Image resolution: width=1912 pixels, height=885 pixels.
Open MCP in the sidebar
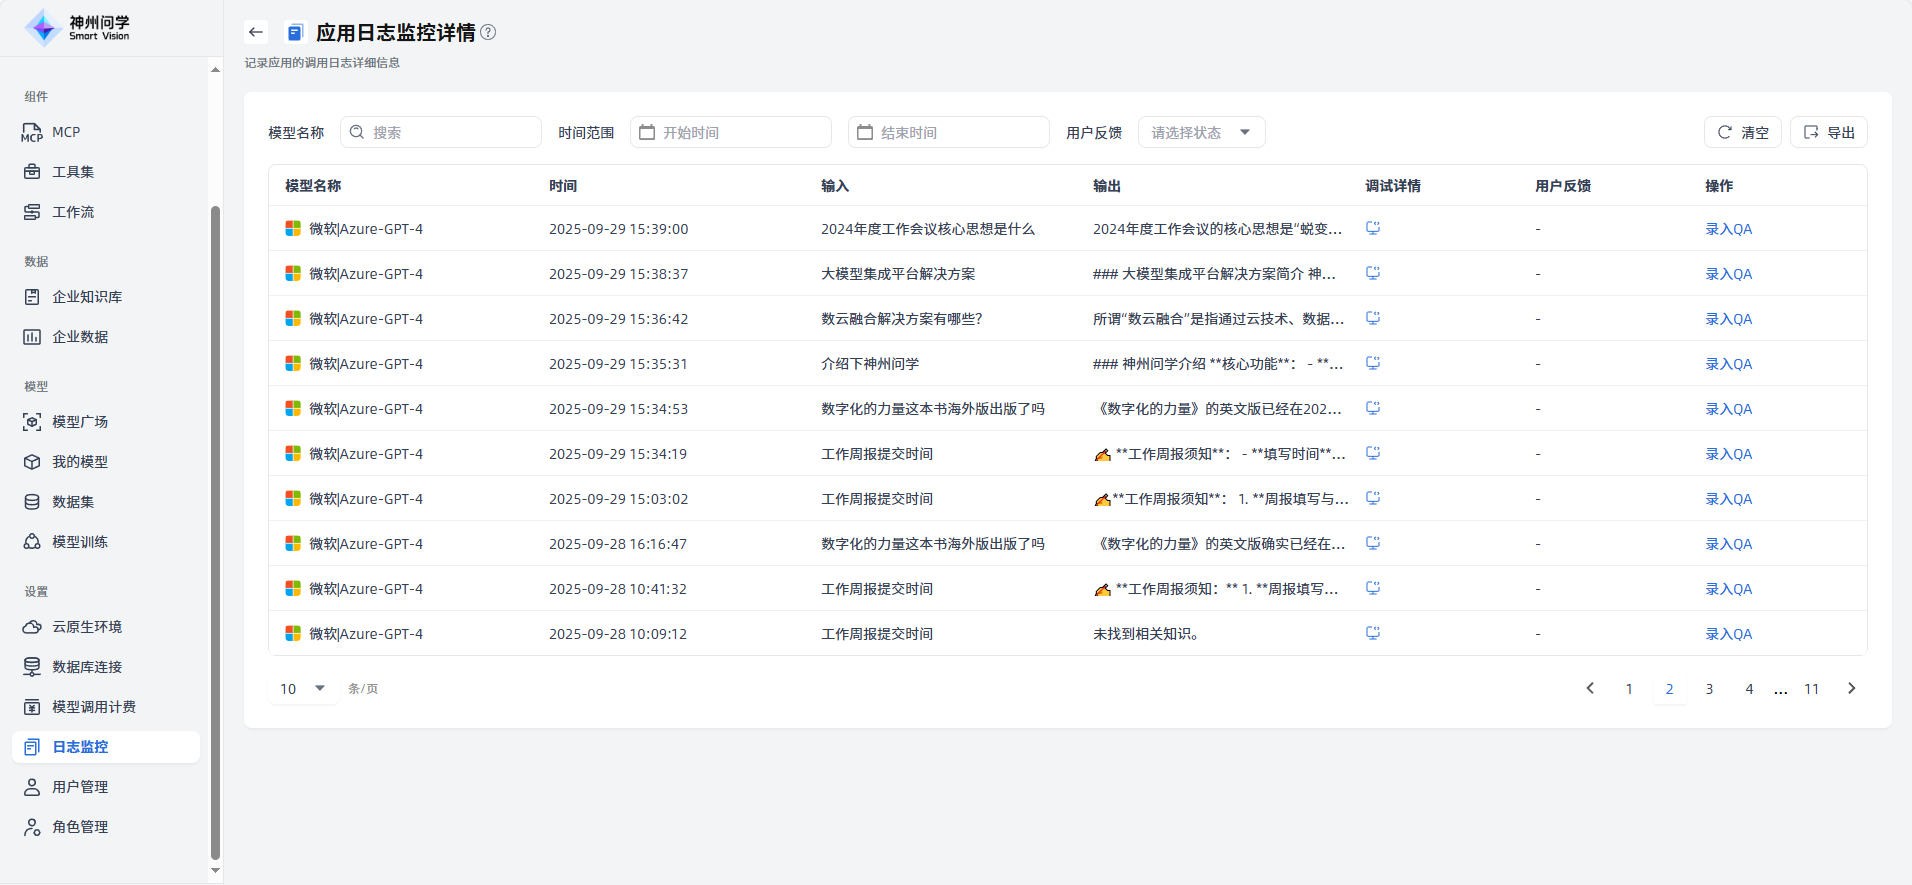click(x=66, y=132)
